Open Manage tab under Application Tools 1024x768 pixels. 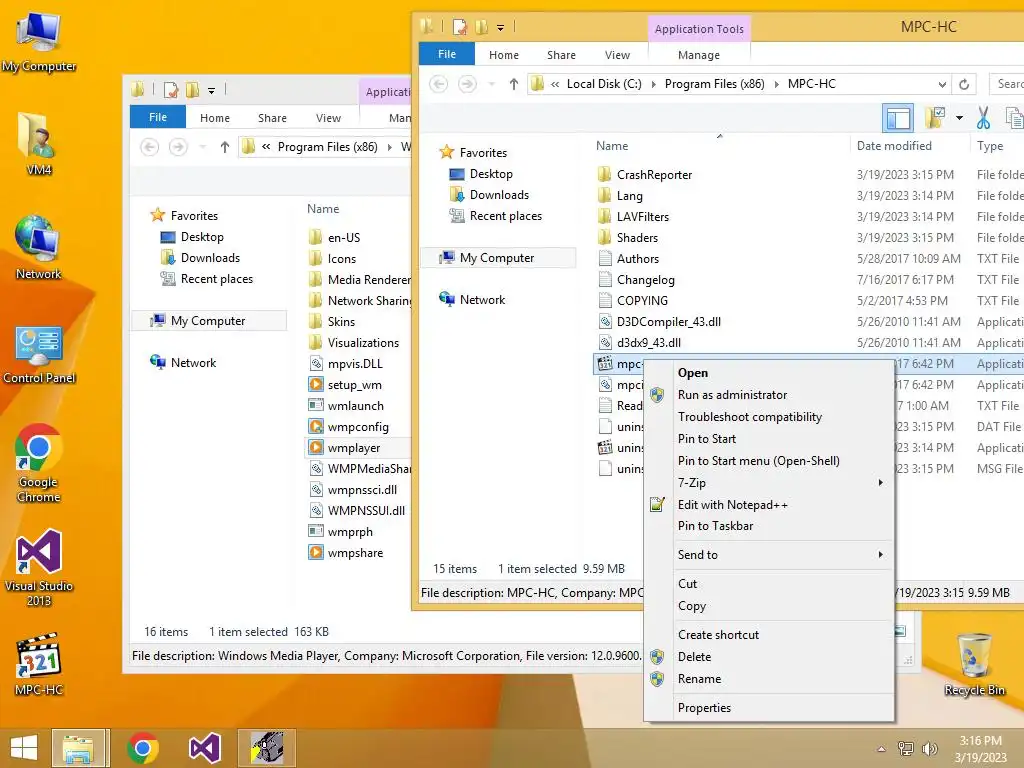pyautogui.click(x=699, y=55)
